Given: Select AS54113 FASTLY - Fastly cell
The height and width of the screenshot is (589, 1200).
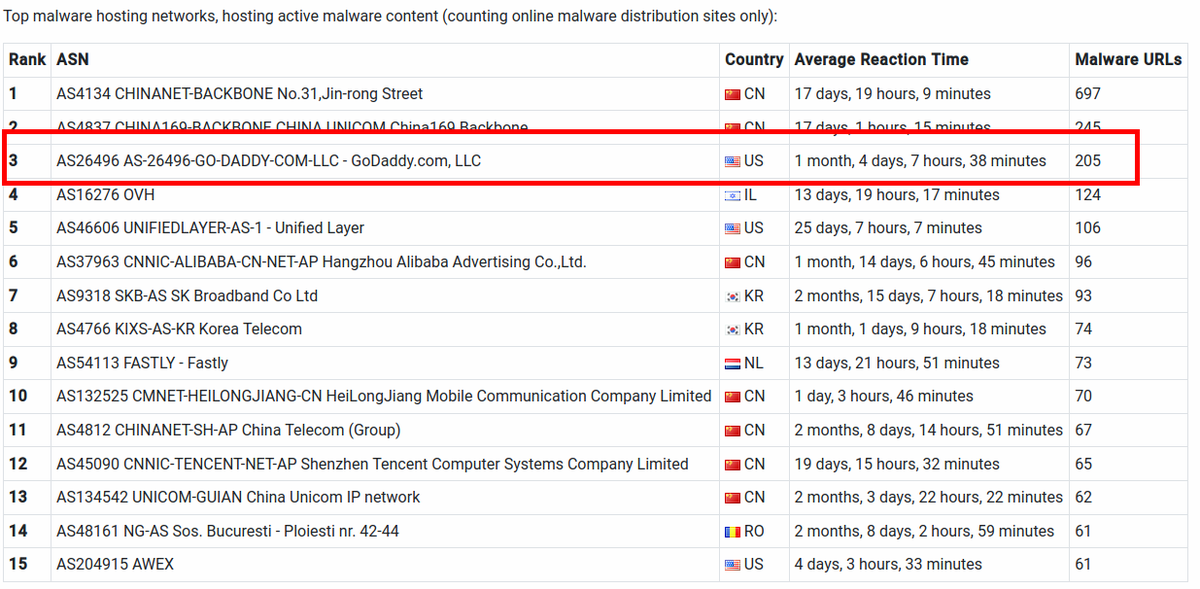Looking at the screenshot, I should [x=385, y=363].
